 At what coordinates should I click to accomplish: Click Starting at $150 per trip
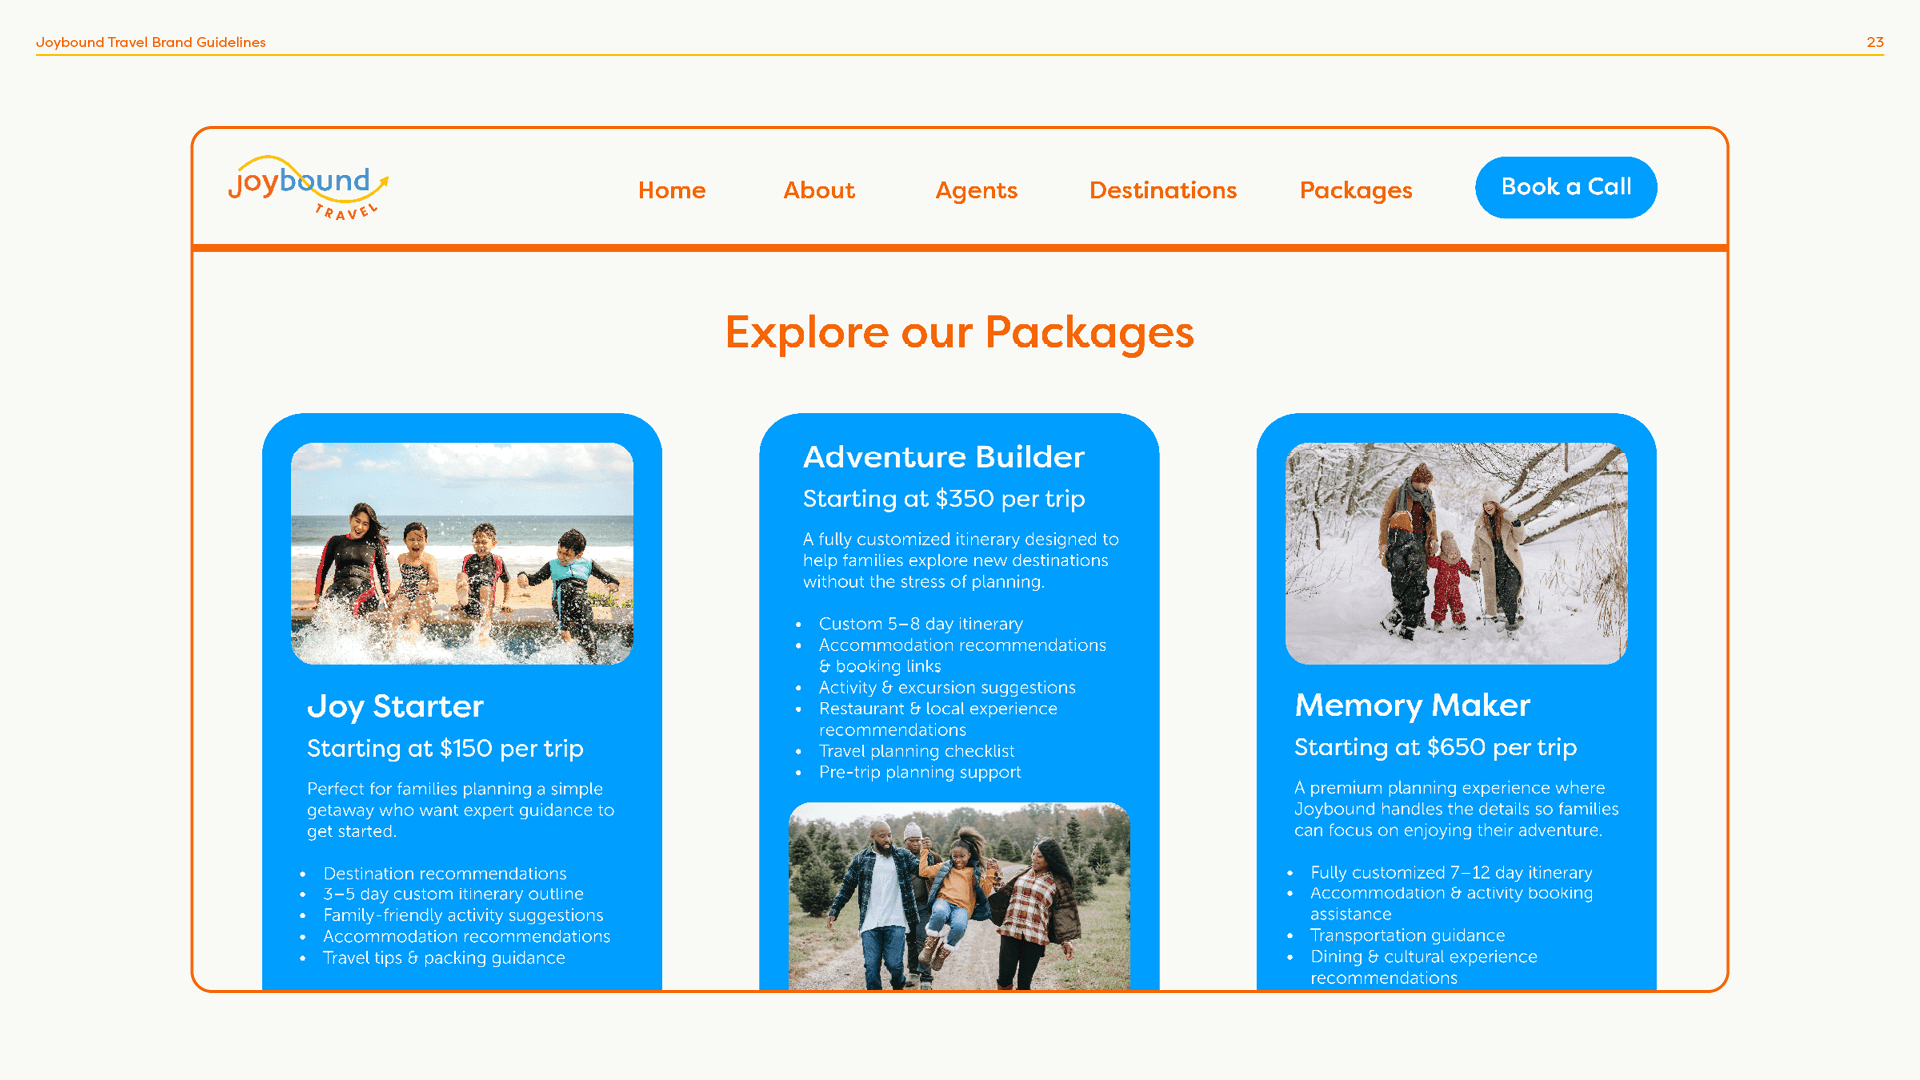coord(445,748)
